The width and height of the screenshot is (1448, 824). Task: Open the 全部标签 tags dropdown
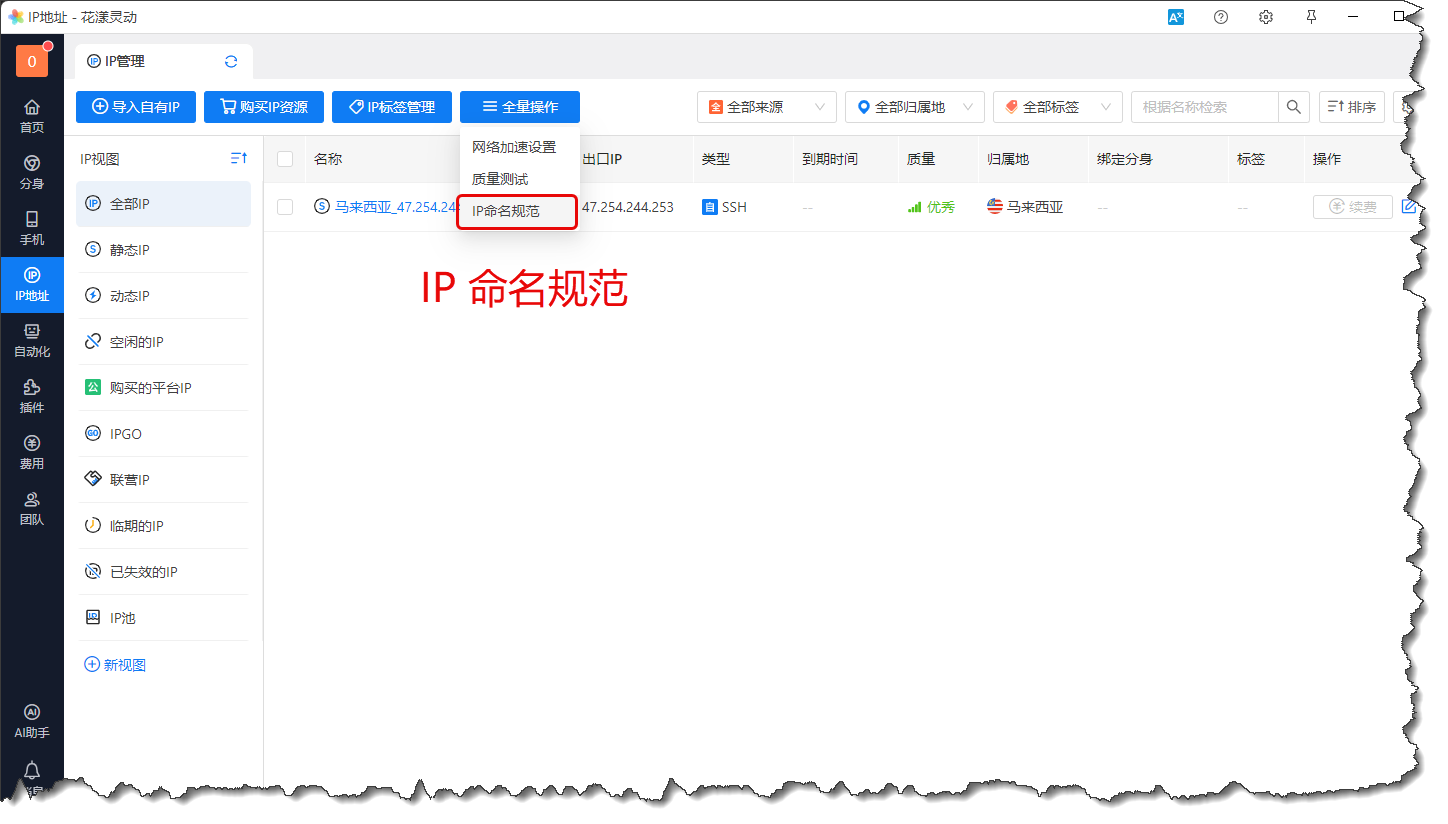(1058, 107)
